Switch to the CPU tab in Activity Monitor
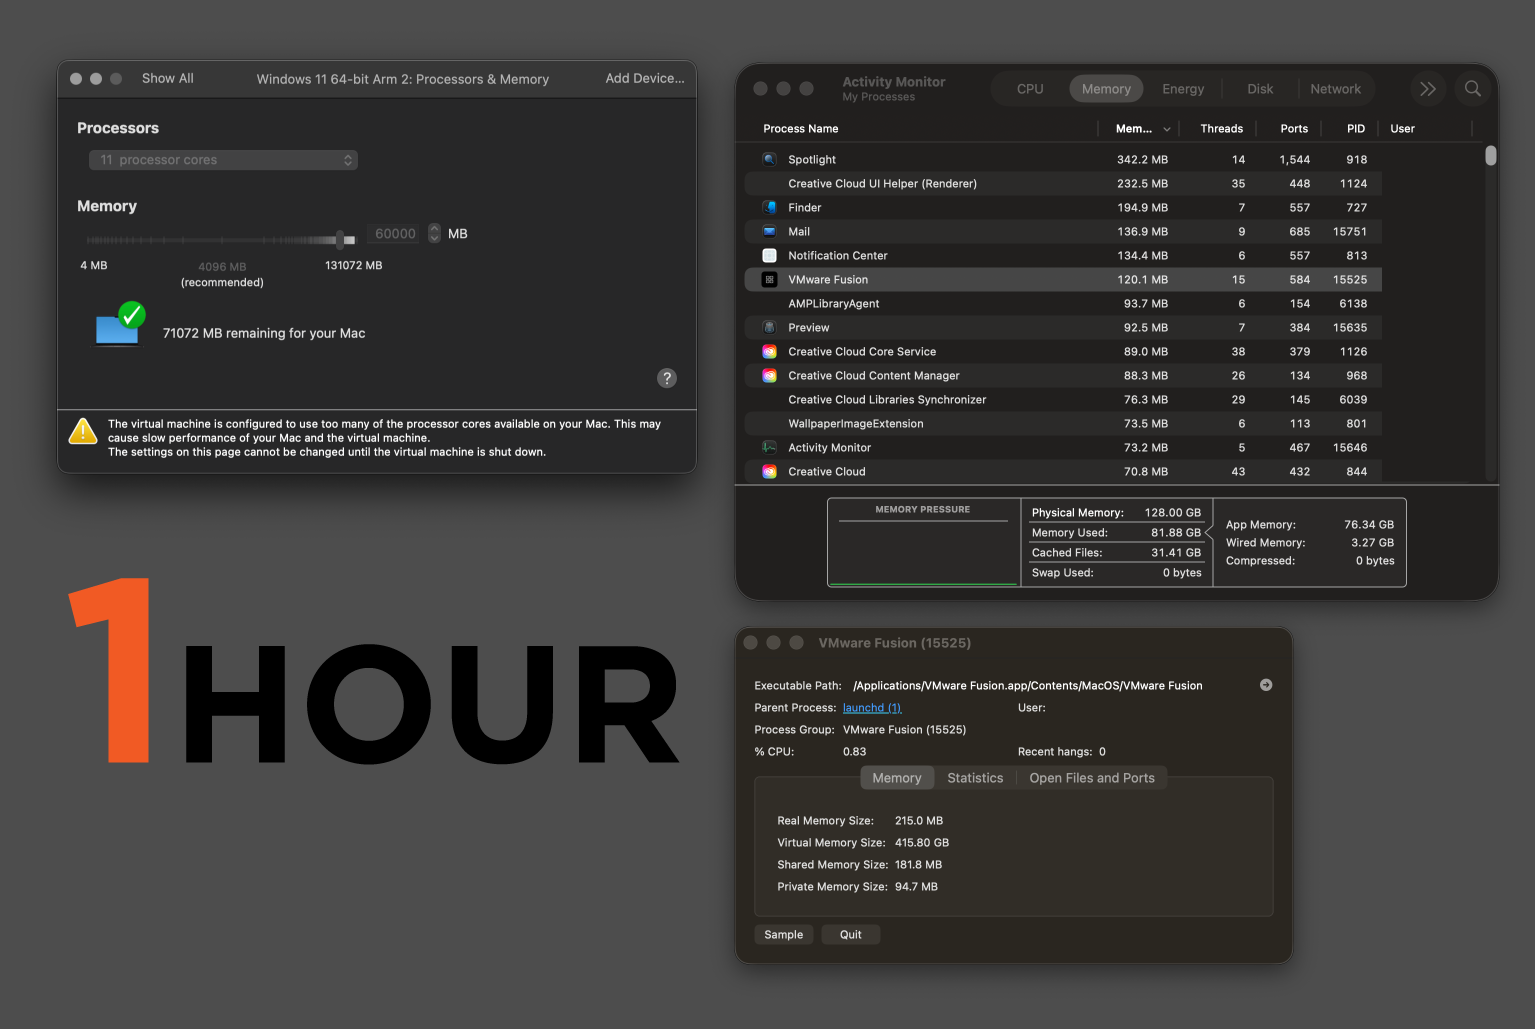Image resolution: width=1535 pixels, height=1029 pixels. pyautogui.click(x=1030, y=89)
